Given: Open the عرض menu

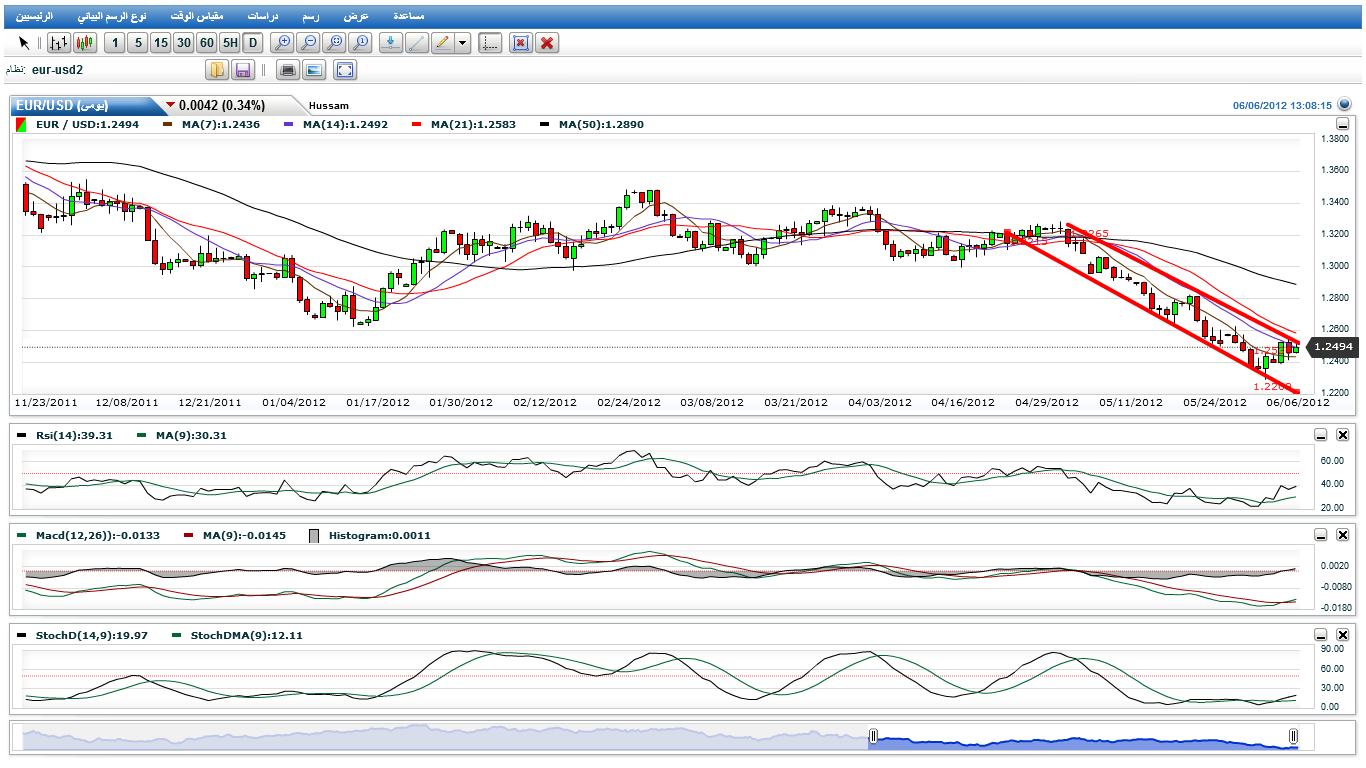Looking at the screenshot, I should (x=356, y=17).
